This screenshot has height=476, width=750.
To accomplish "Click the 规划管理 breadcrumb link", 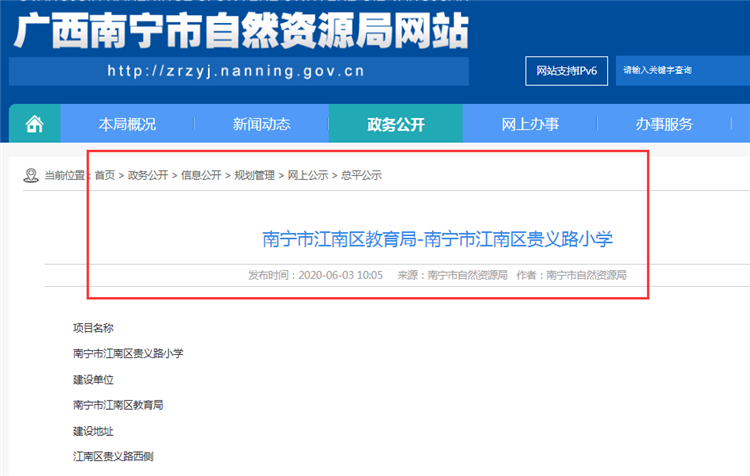I will pos(254,175).
